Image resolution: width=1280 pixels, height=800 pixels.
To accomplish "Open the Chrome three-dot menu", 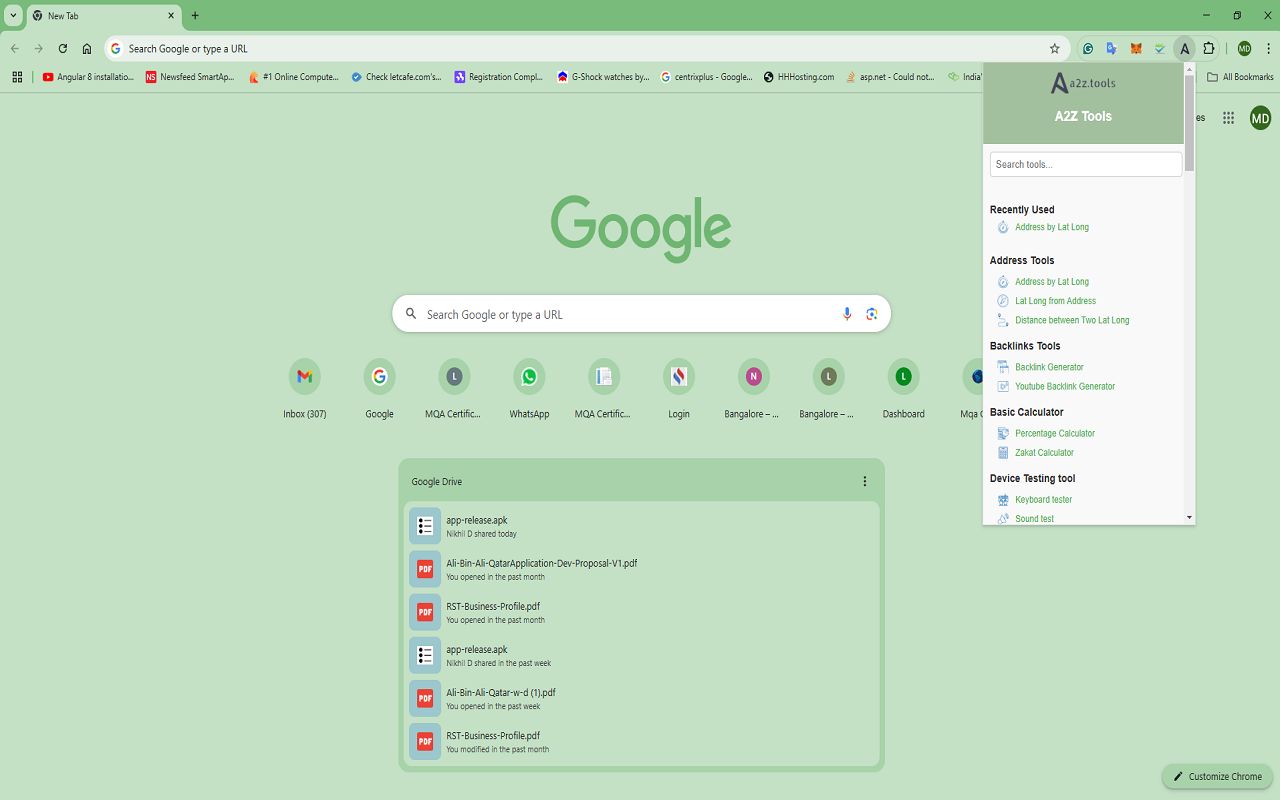I will (x=1268, y=48).
